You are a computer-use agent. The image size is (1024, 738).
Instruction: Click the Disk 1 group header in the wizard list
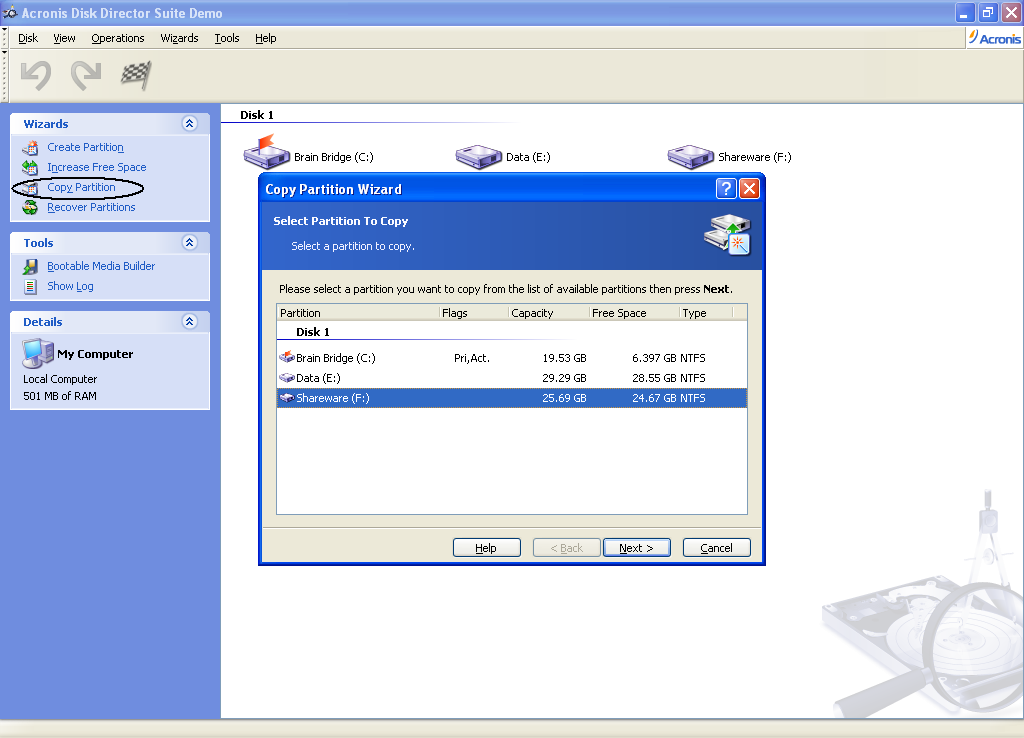pos(313,332)
